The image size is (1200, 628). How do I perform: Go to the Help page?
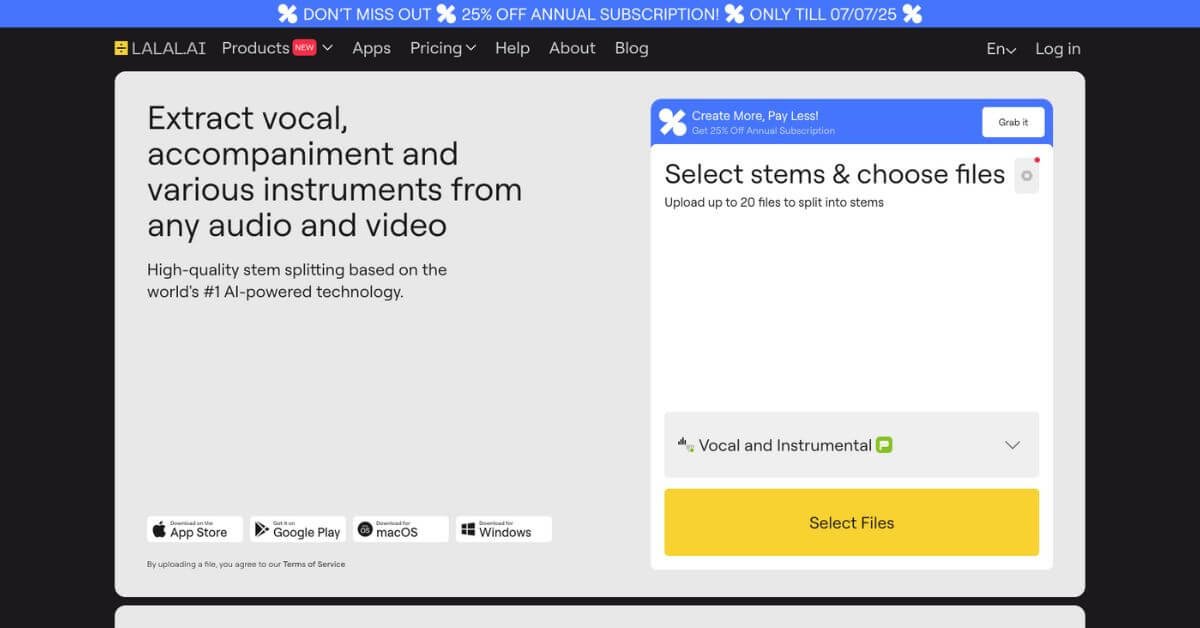click(512, 48)
